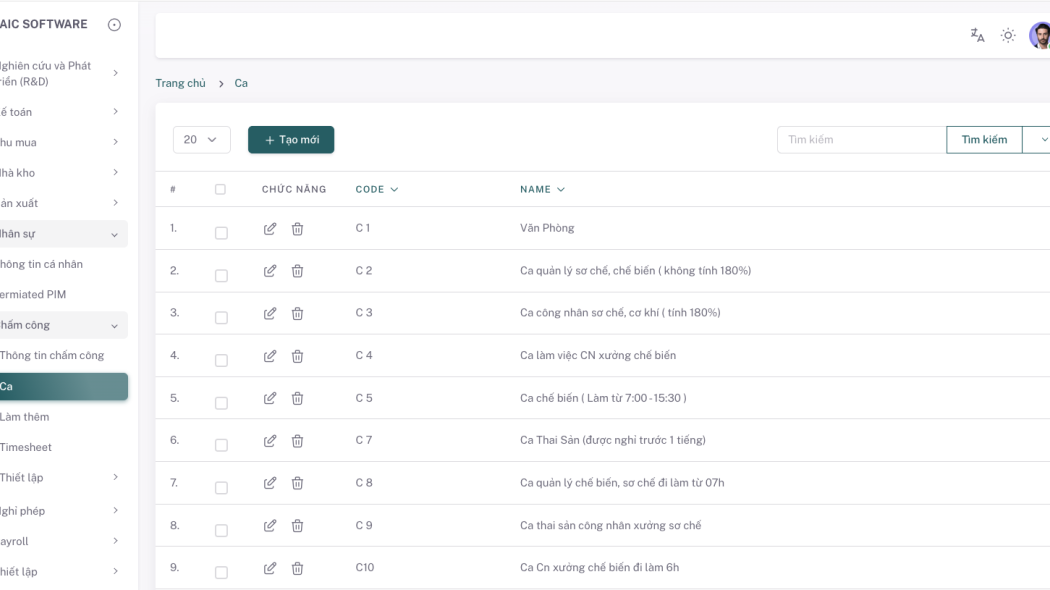Viewport: 1050px width, 590px height.
Task: Go to Làm thêm in sidebar
Action: pos(25,417)
